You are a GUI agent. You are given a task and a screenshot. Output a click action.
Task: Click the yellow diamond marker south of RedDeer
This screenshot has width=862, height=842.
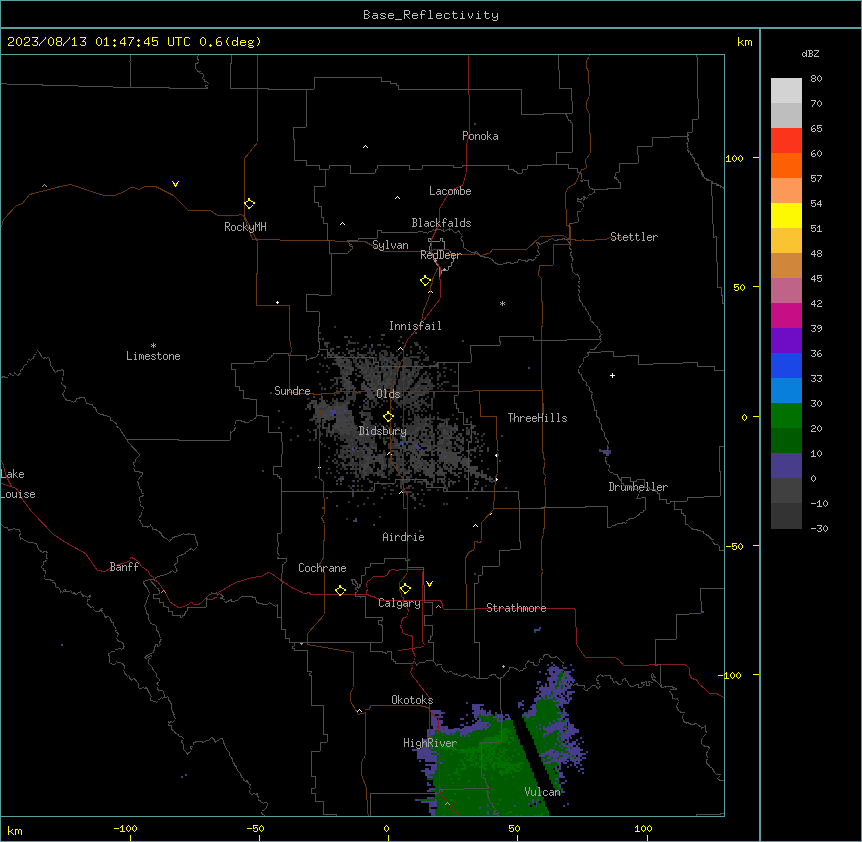425,281
